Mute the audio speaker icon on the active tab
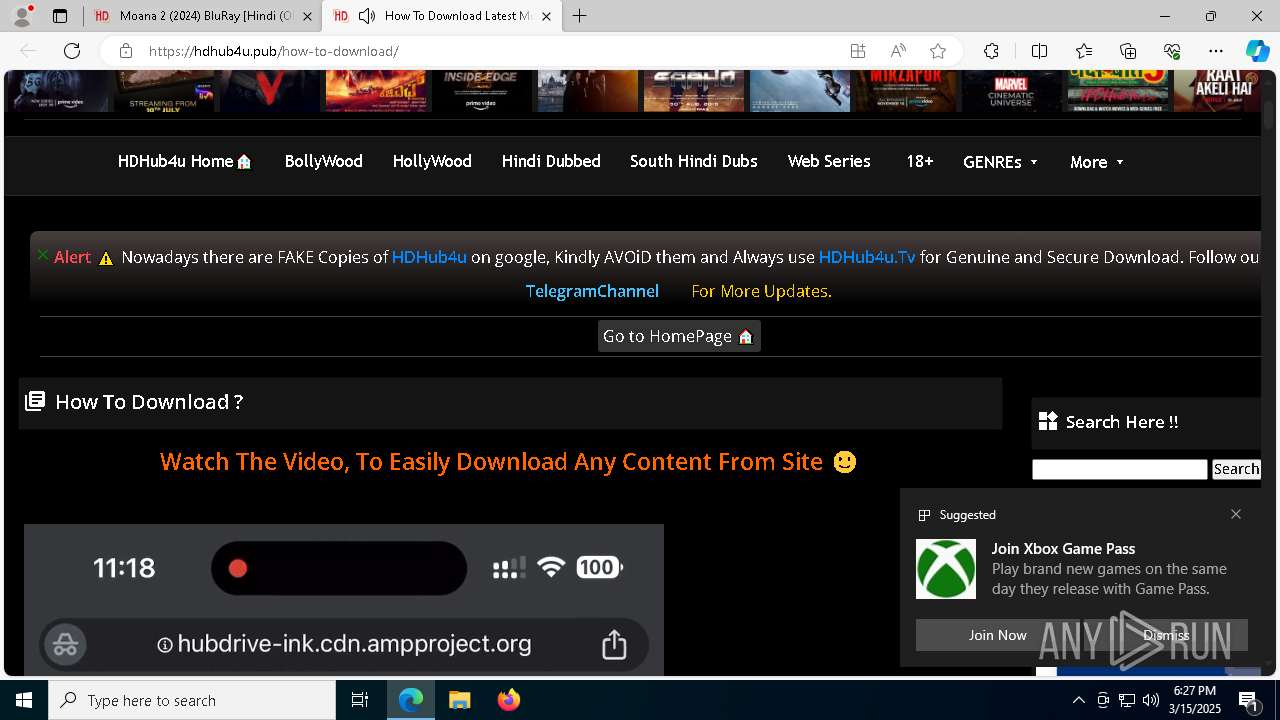1280x720 pixels. (367, 16)
